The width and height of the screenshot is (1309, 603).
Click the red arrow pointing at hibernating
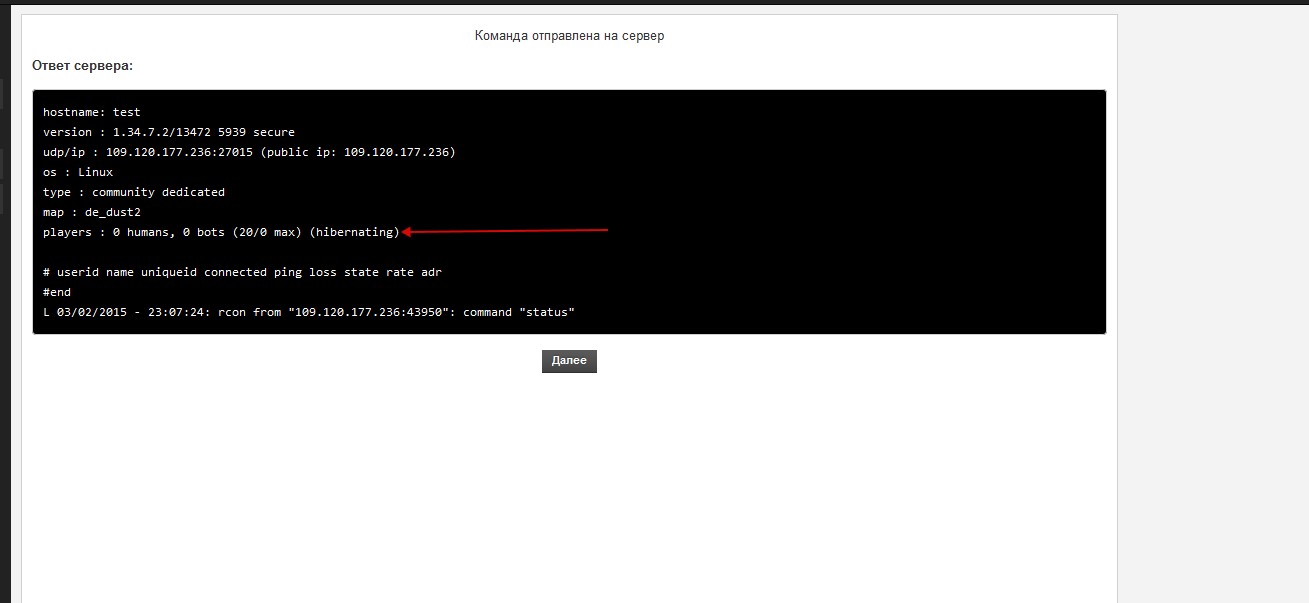click(x=505, y=231)
